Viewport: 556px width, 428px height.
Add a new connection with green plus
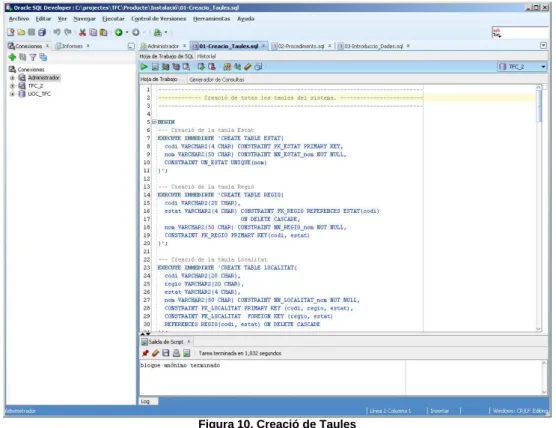point(12,57)
